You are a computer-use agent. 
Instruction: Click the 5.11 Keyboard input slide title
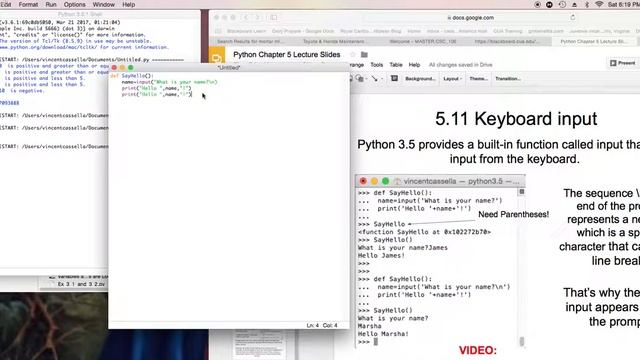516,119
